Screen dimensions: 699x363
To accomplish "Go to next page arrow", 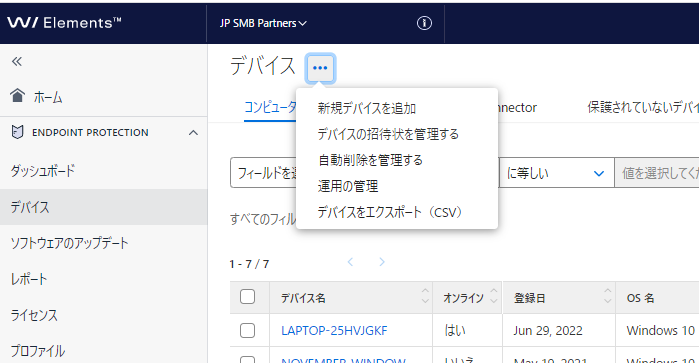I will coord(382,262).
